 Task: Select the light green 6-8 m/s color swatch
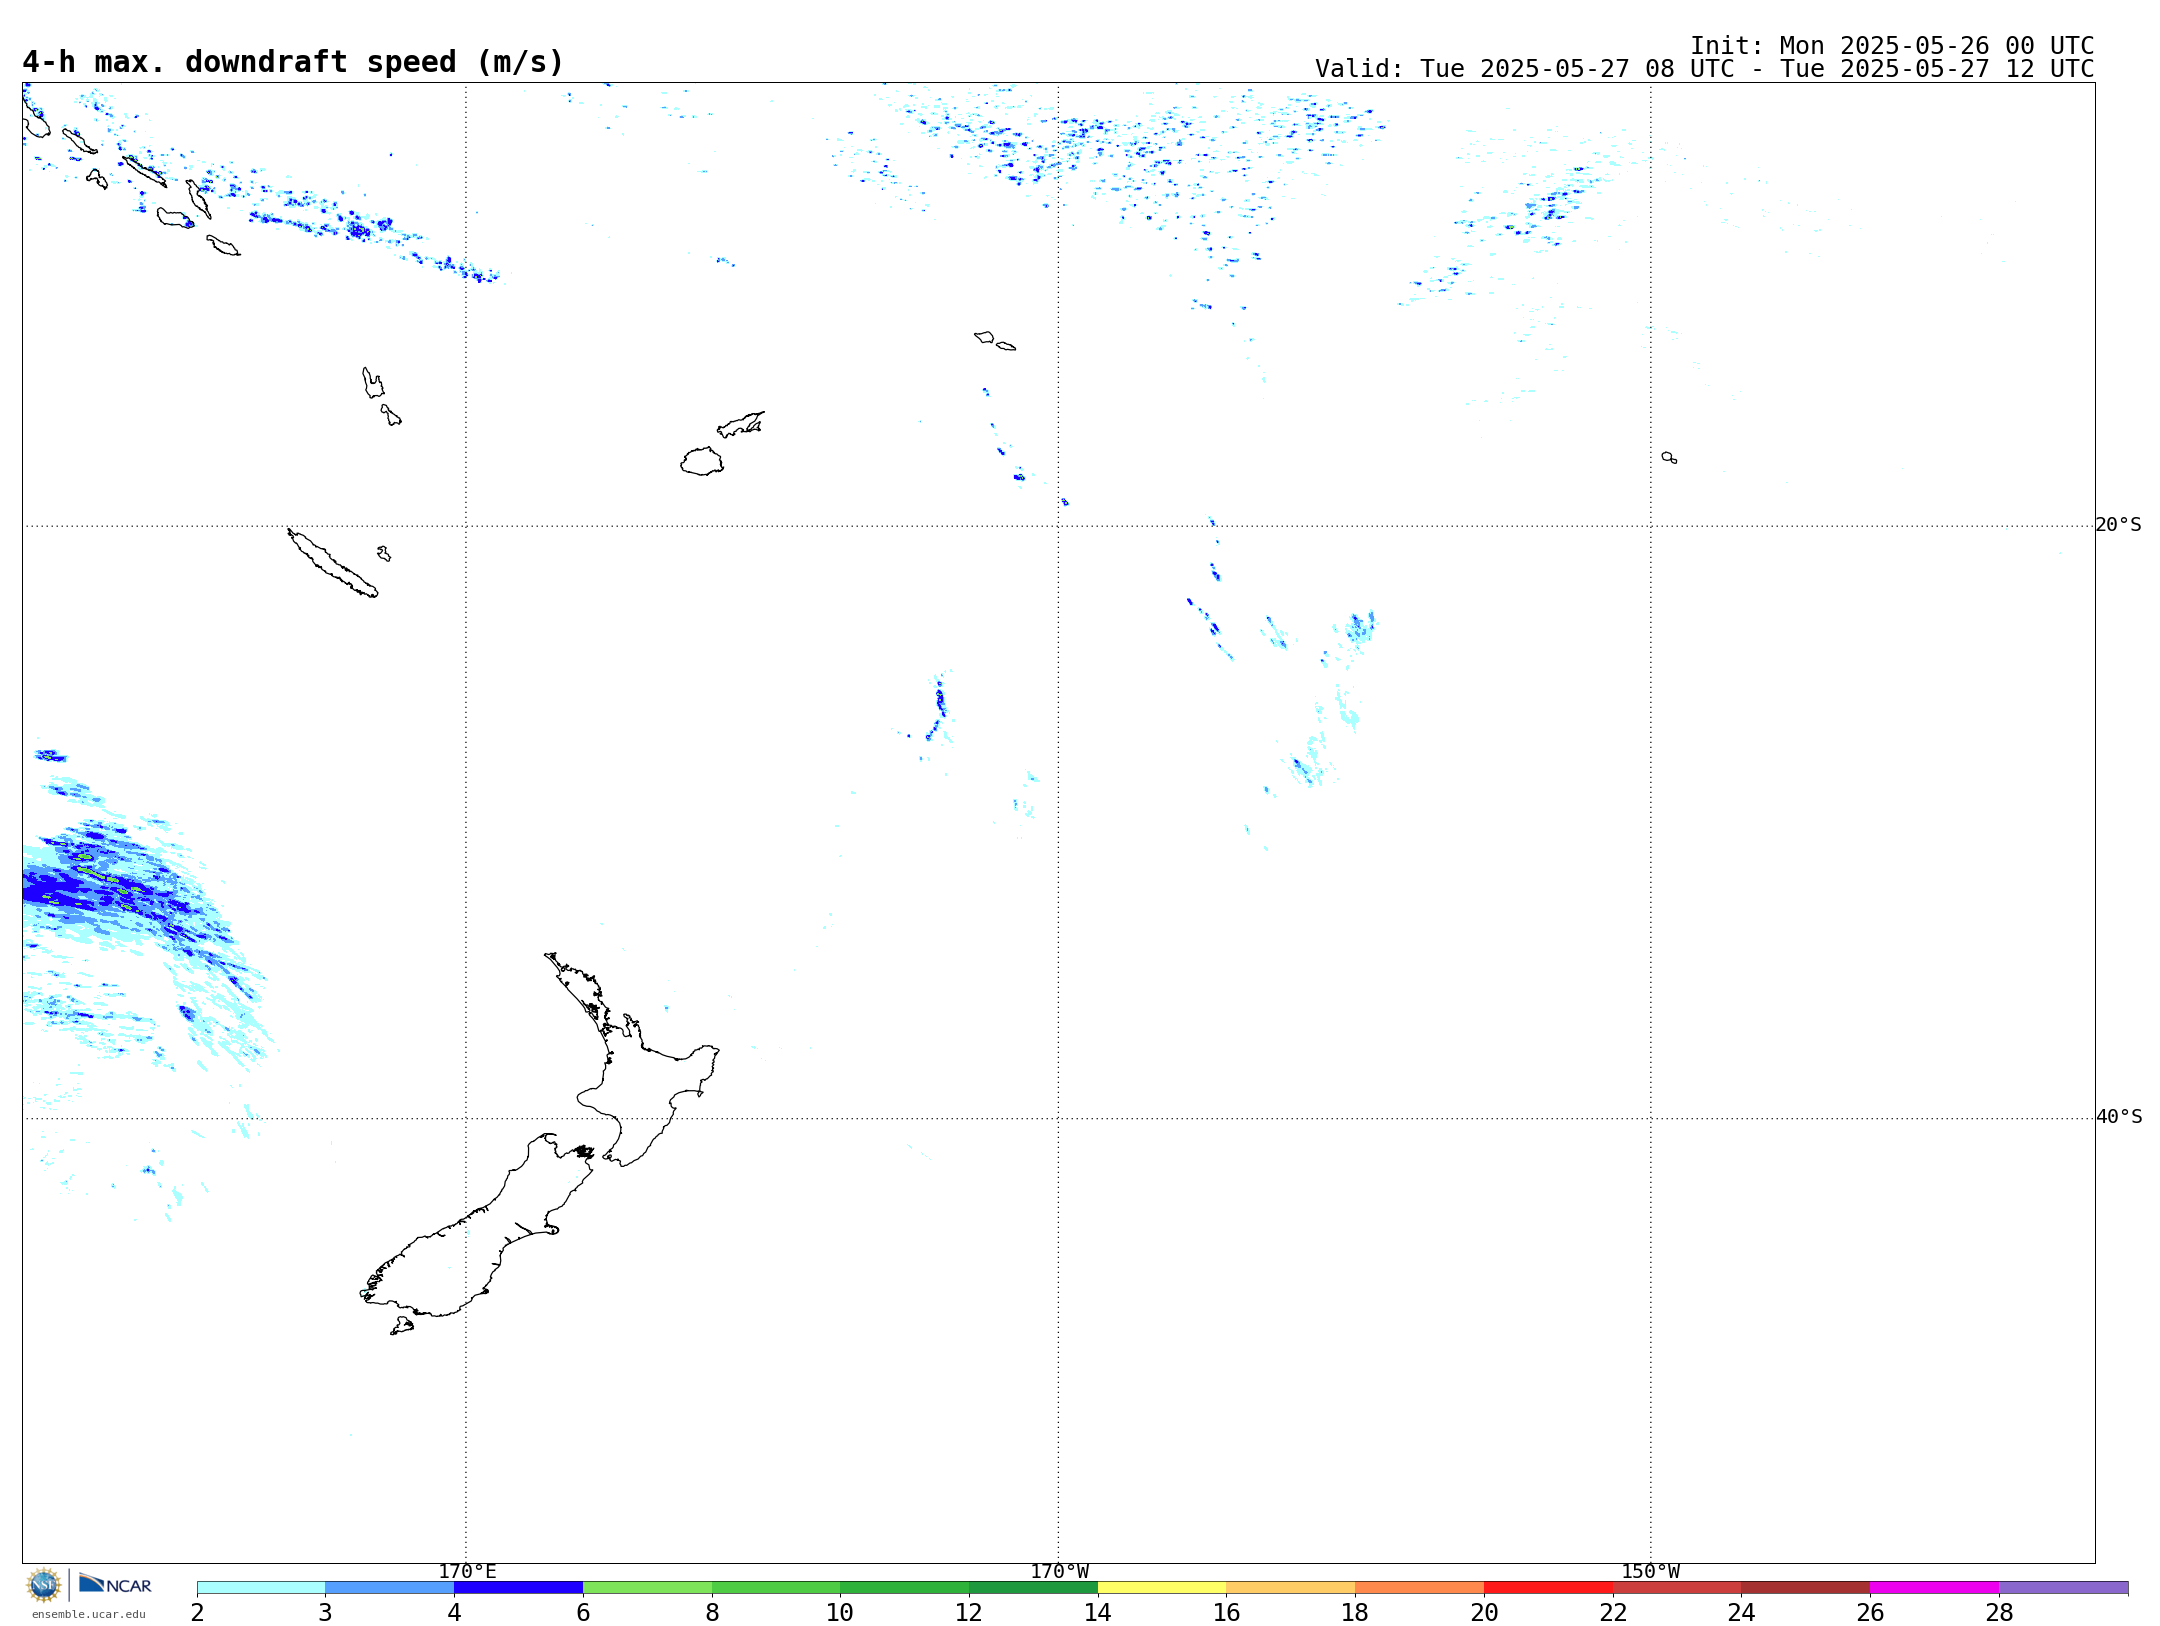coord(648,1588)
